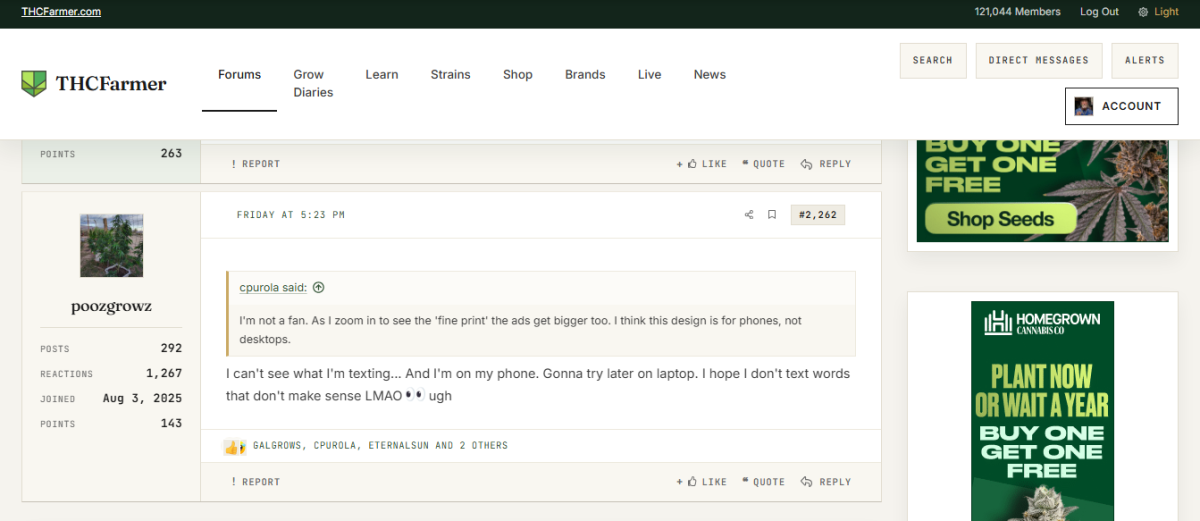Go to the Learn menu

click(x=382, y=74)
